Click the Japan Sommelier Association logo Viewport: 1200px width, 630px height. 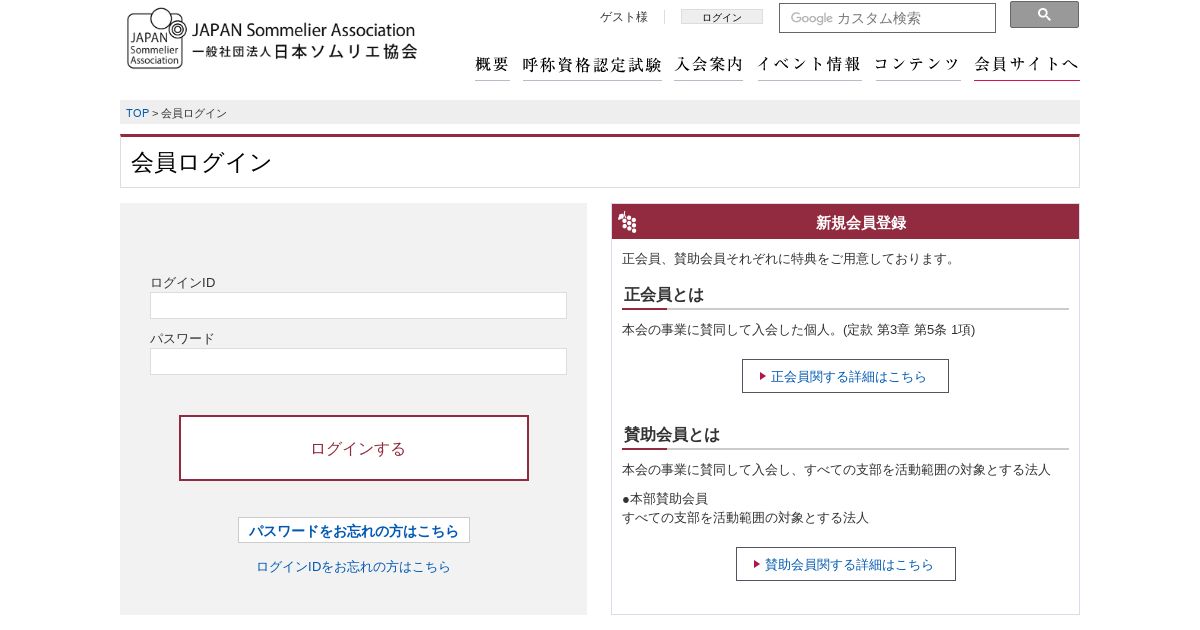(272, 38)
